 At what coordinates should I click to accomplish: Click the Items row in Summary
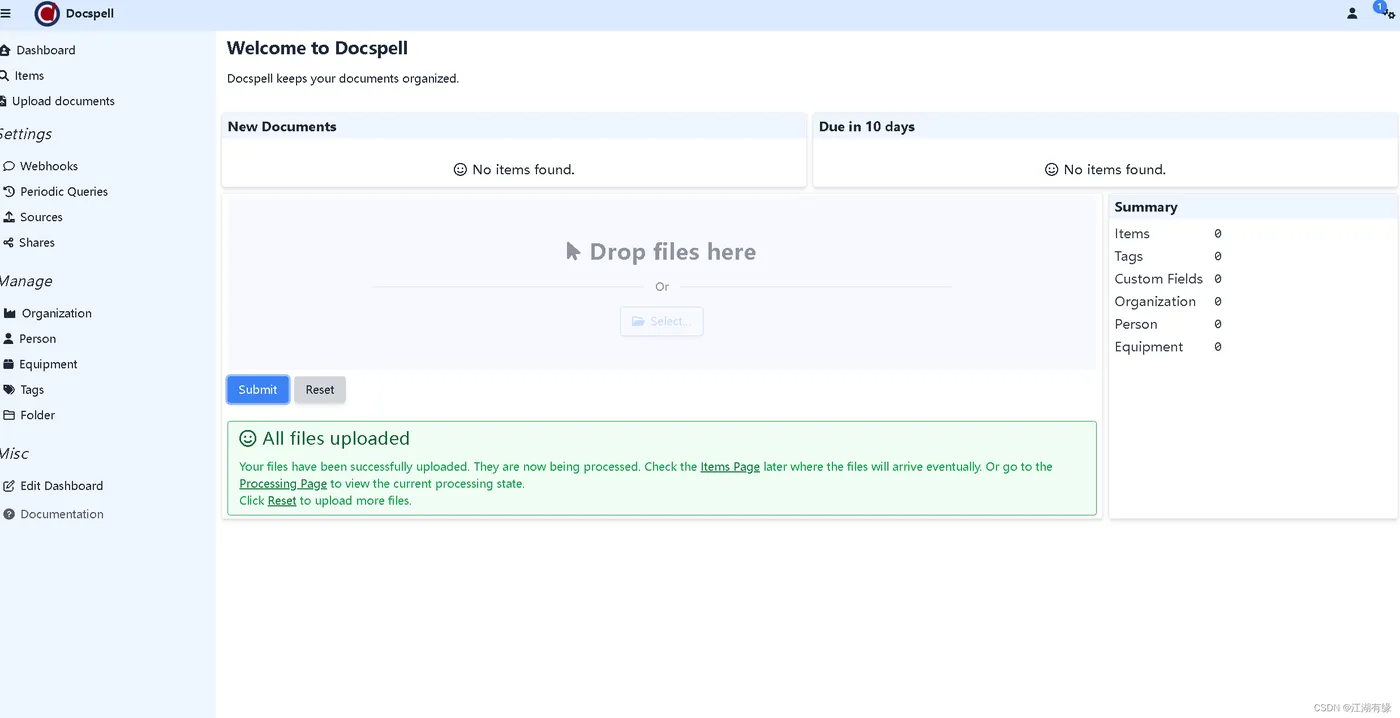tap(1168, 234)
